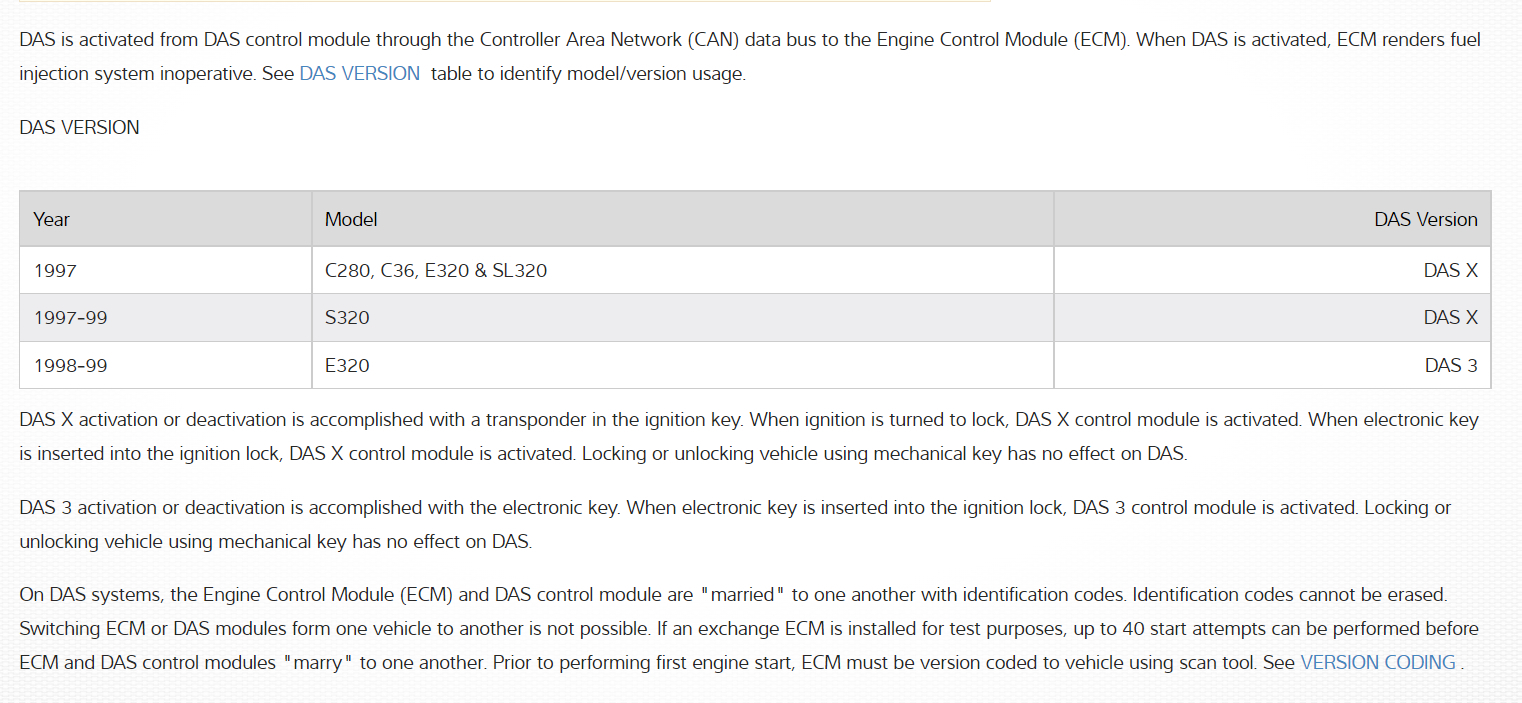Click the "Model" column header
The height and width of the screenshot is (703, 1522).
click(351, 219)
